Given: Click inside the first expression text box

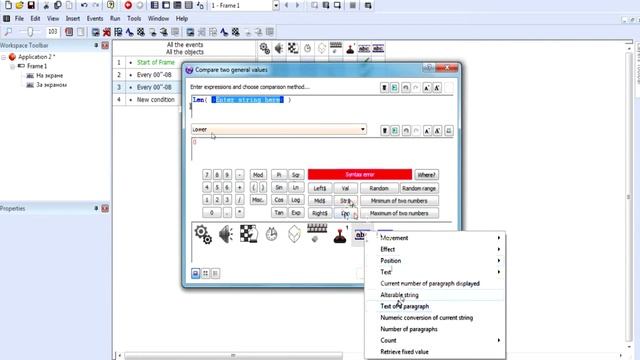Looking at the screenshot, I should pos(322,107).
